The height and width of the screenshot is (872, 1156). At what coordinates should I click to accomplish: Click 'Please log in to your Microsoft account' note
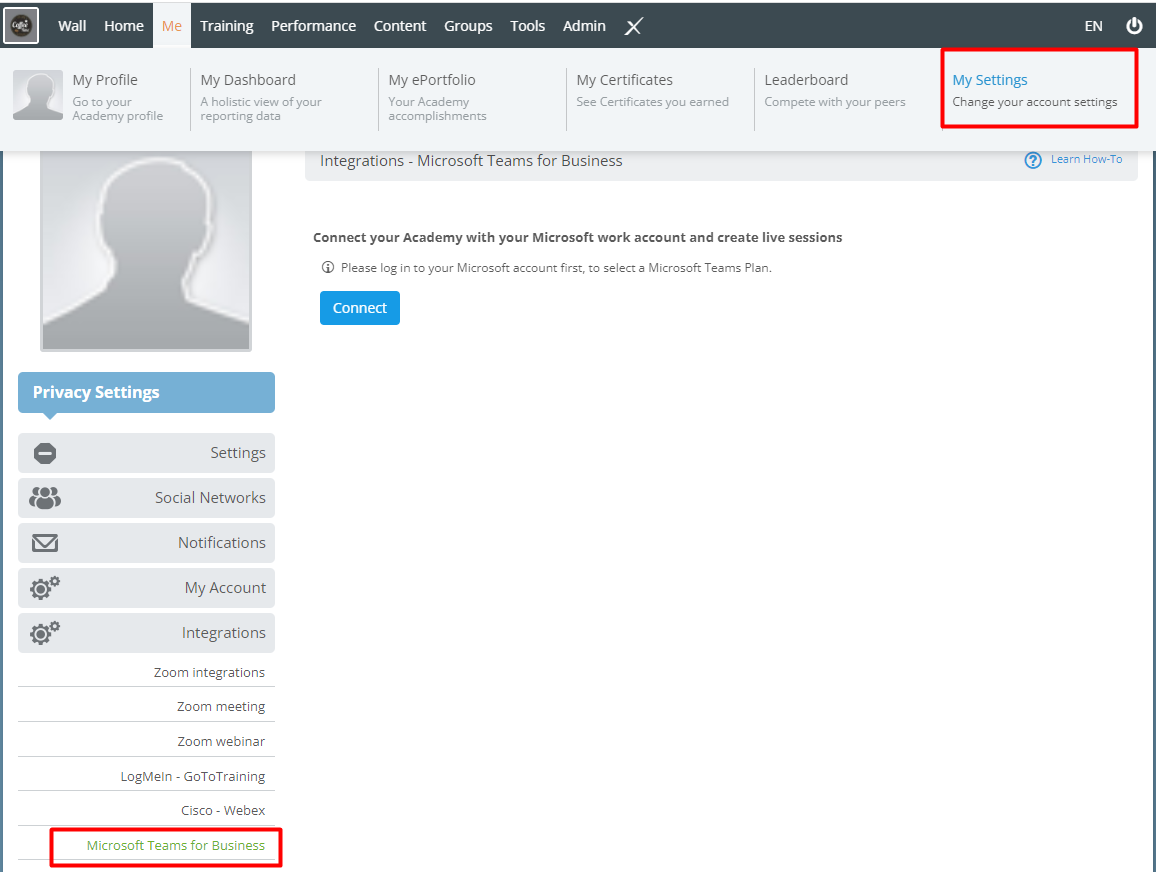pos(556,268)
